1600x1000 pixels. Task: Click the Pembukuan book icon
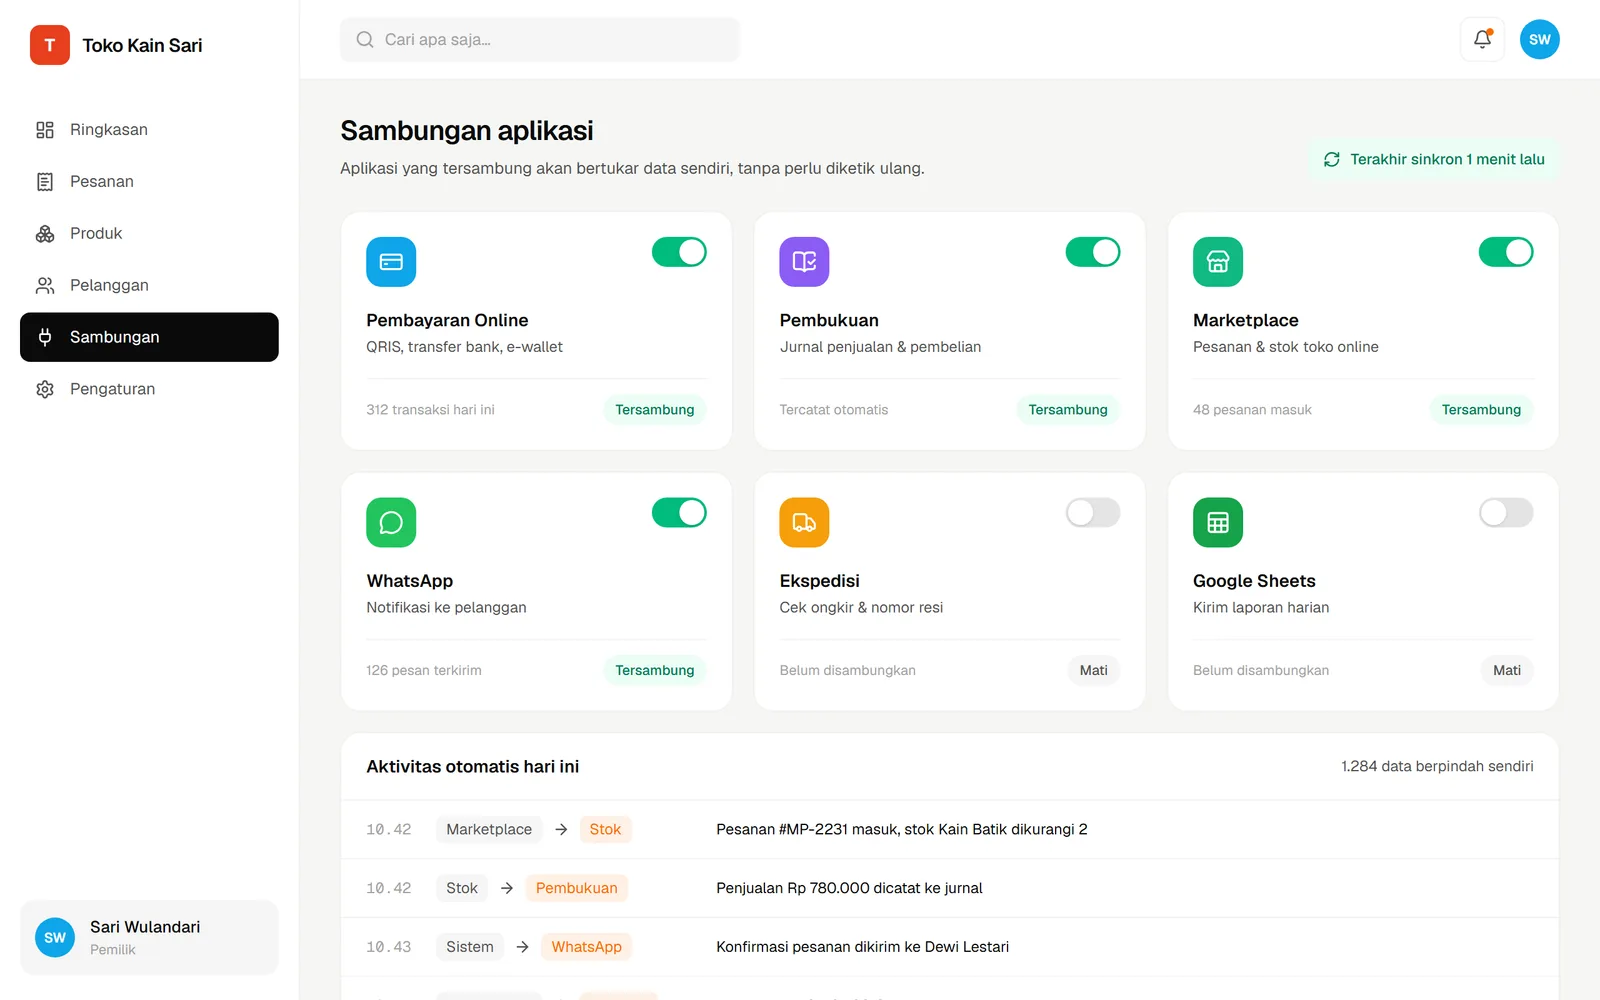pos(804,262)
